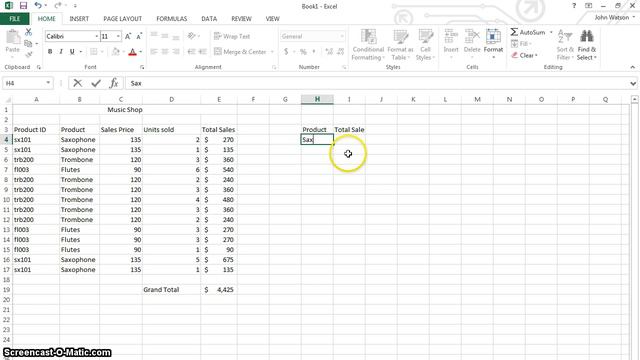This screenshot has height=360, width=640.
Task: Select the Music Shop title cell
Action: click(x=125, y=109)
